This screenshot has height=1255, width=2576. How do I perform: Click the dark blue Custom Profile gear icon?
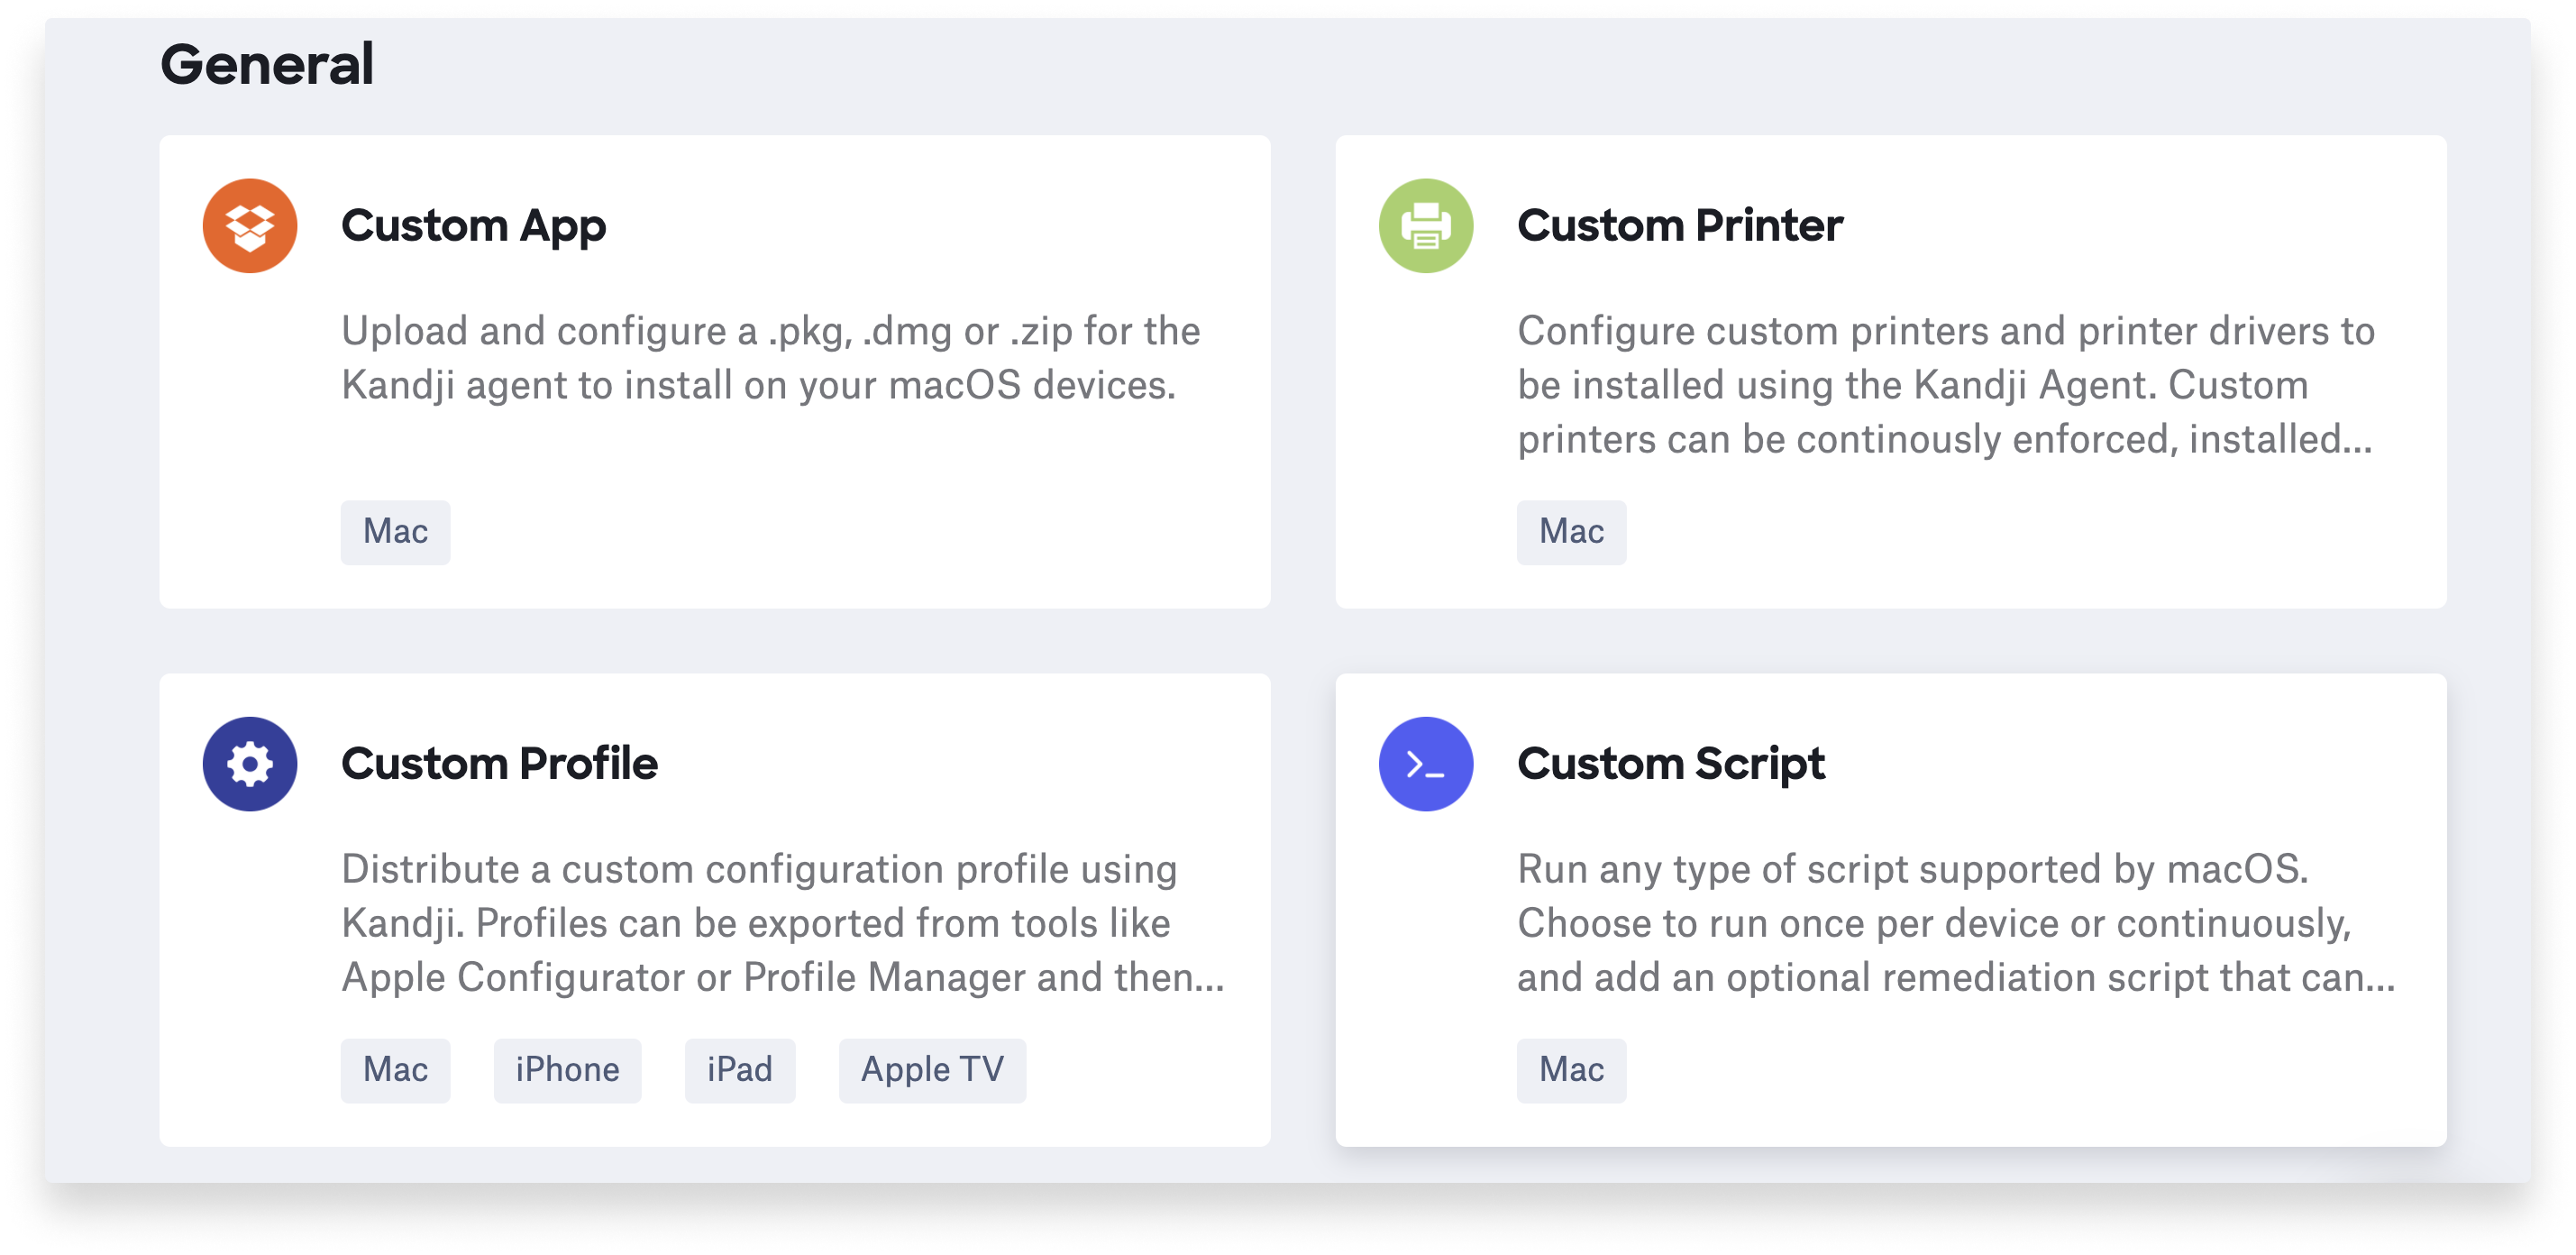(x=249, y=764)
